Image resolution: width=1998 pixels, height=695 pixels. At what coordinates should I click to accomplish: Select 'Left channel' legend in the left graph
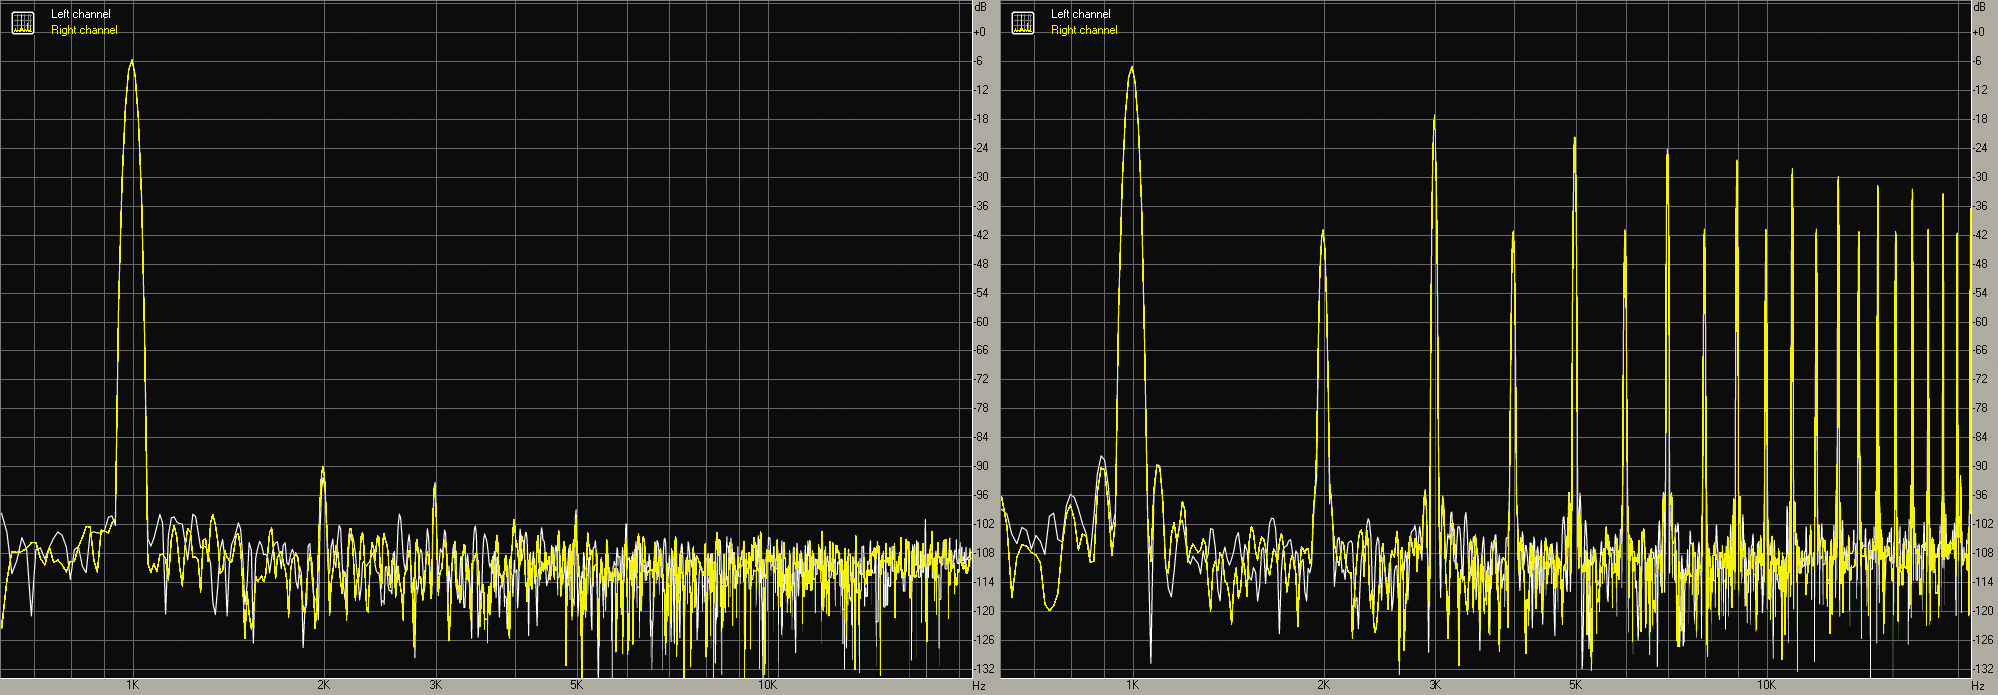pyautogui.click(x=81, y=14)
